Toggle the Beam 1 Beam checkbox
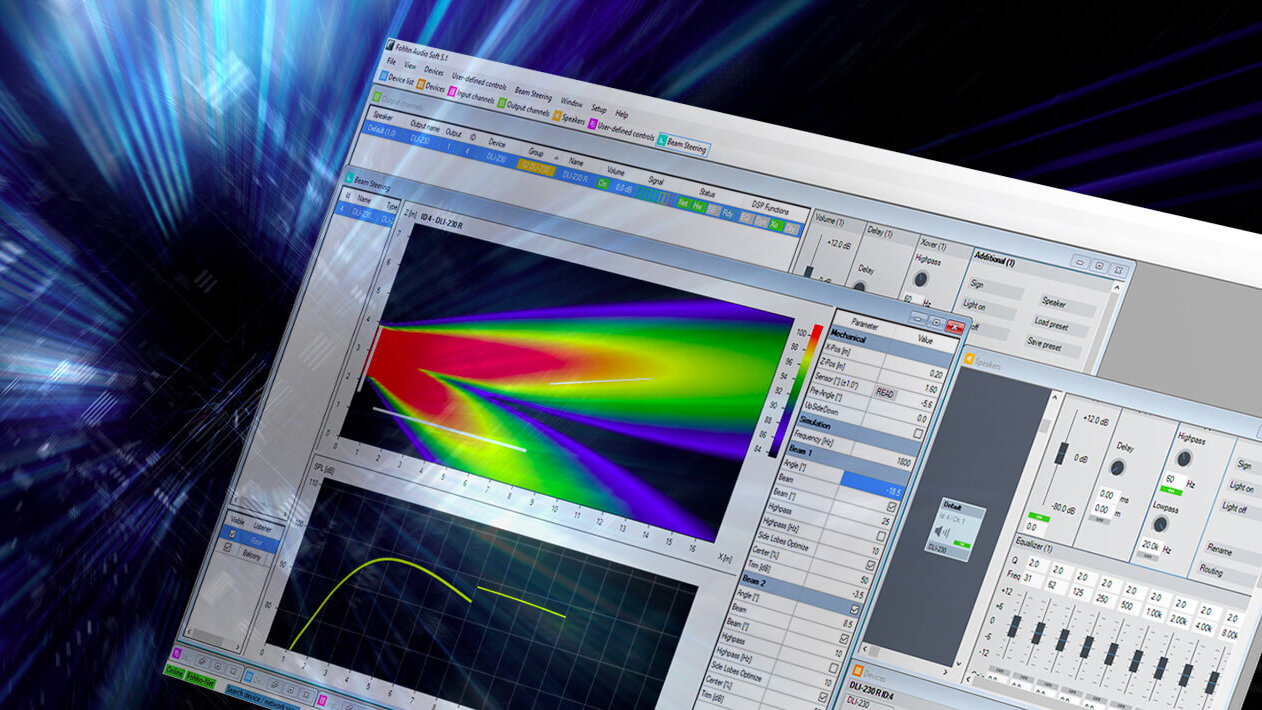The width and height of the screenshot is (1262, 710). [892, 506]
